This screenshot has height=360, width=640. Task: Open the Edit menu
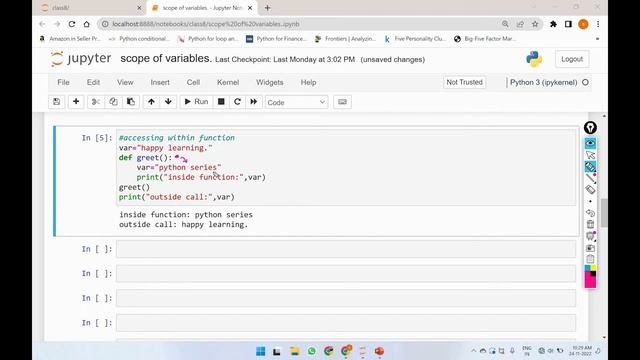click(93, 82)
